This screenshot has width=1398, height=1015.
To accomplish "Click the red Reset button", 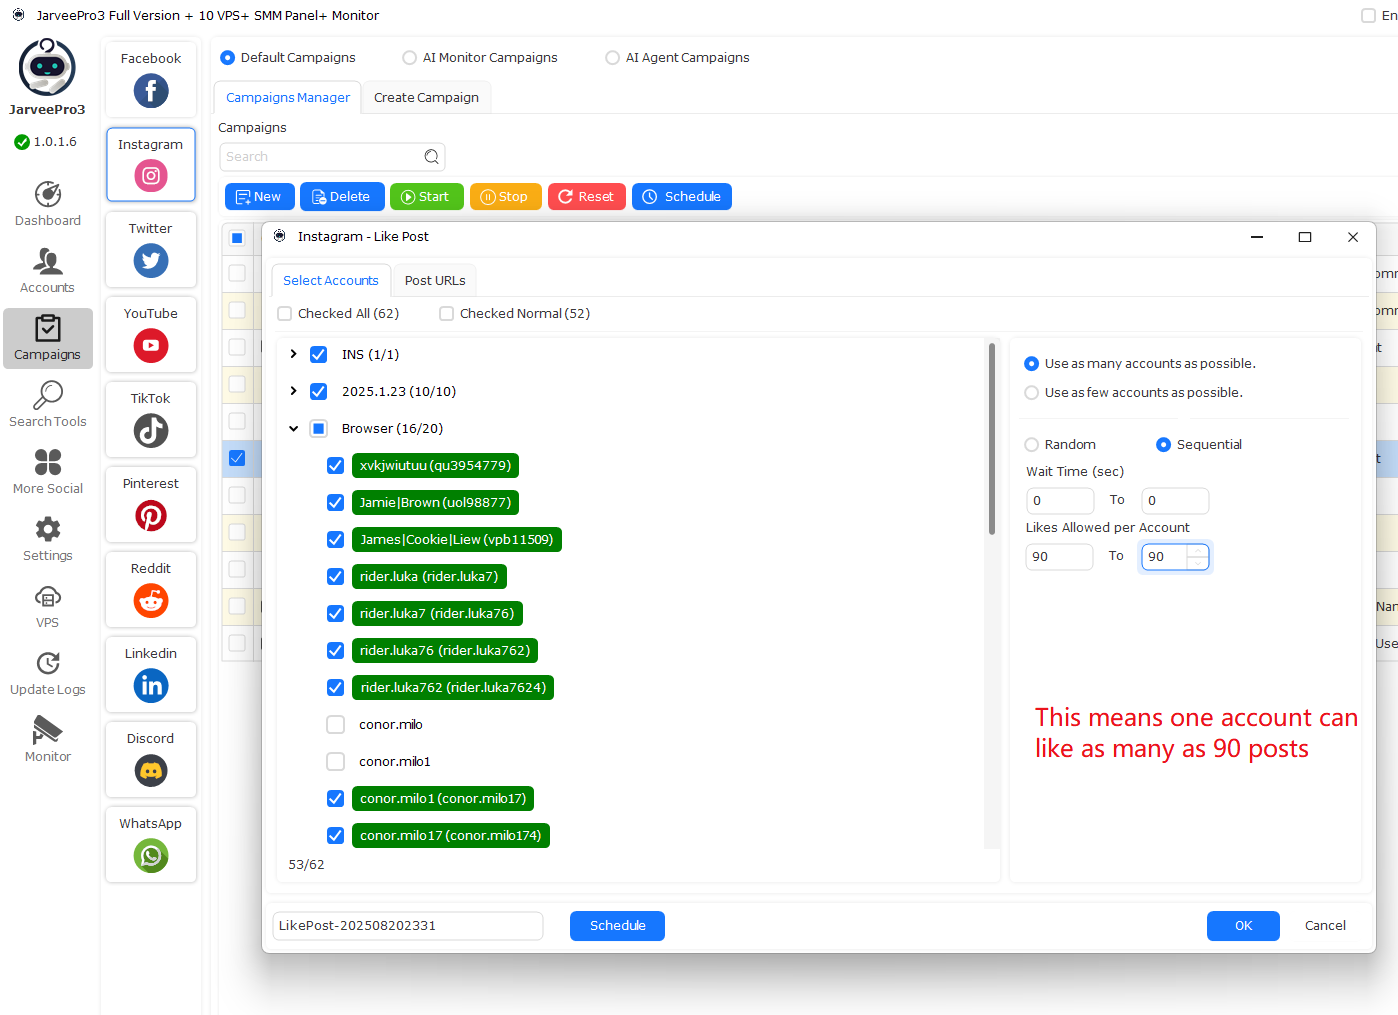I will coord(587,197).
